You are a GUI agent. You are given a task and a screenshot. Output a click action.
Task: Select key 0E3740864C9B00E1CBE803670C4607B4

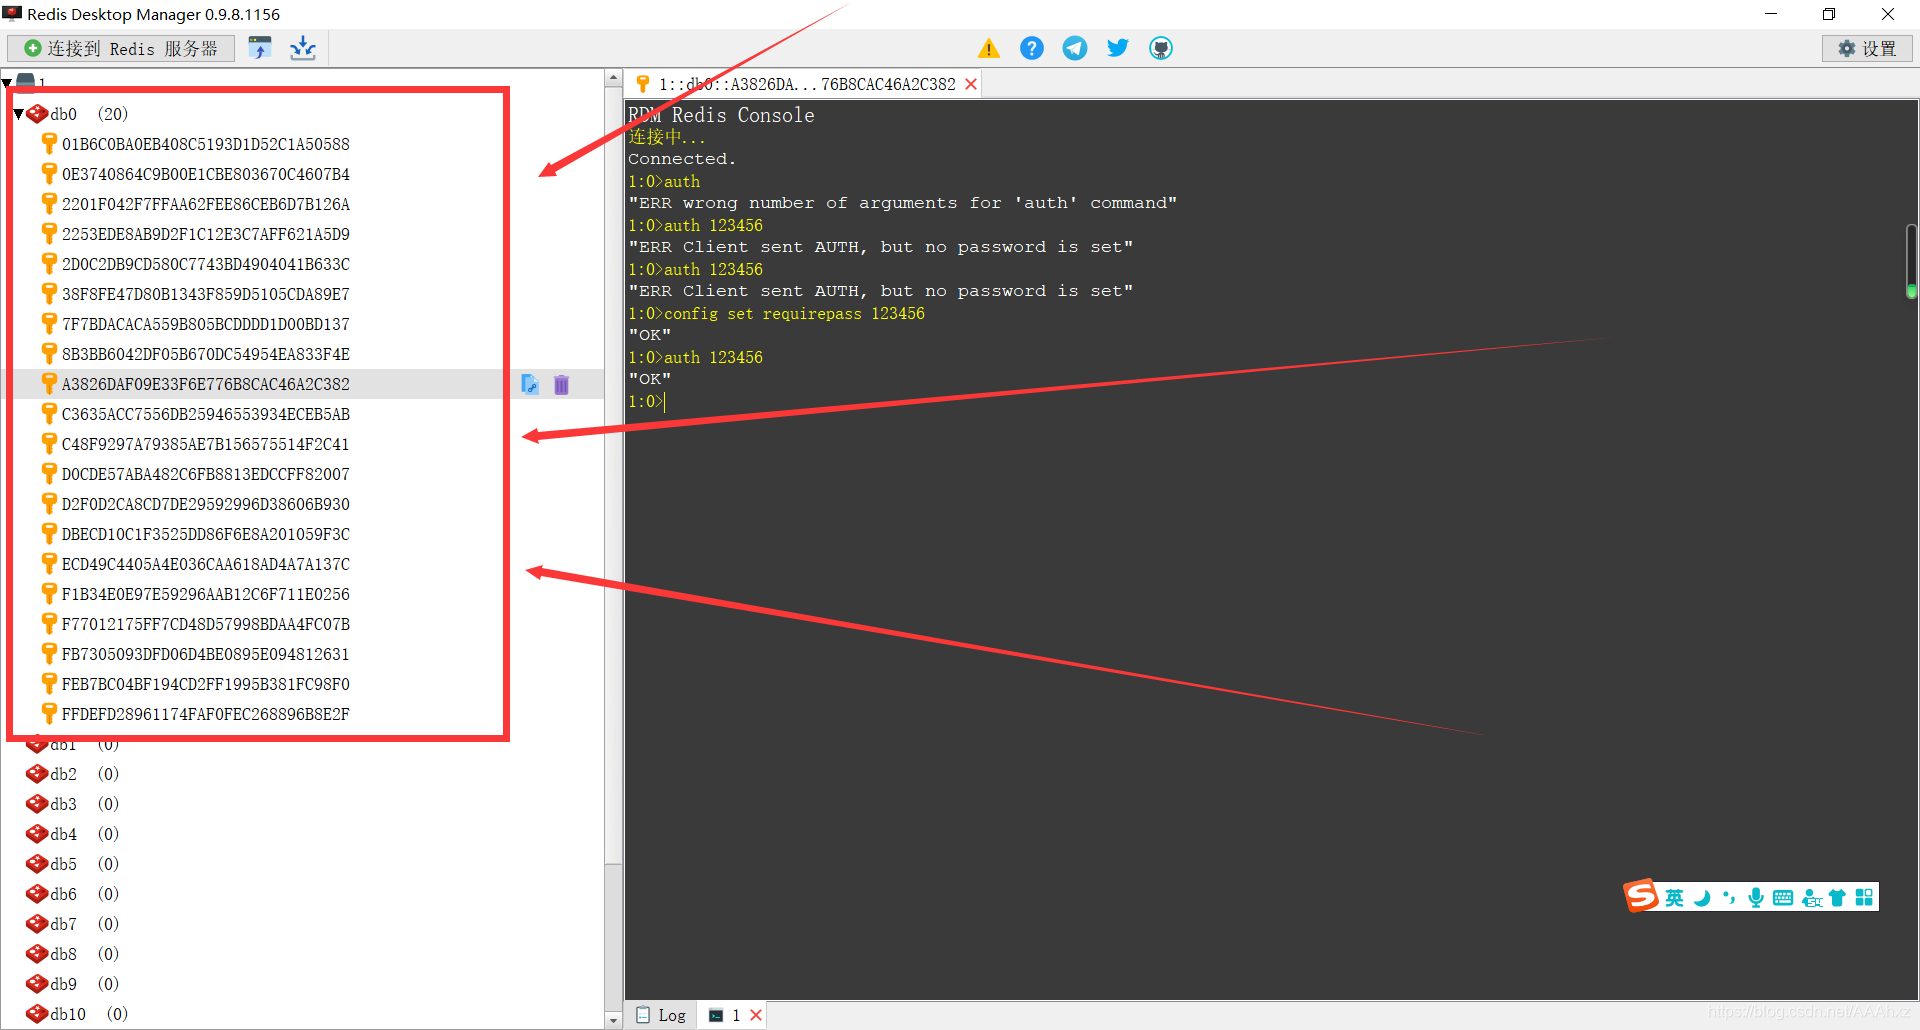205,174
